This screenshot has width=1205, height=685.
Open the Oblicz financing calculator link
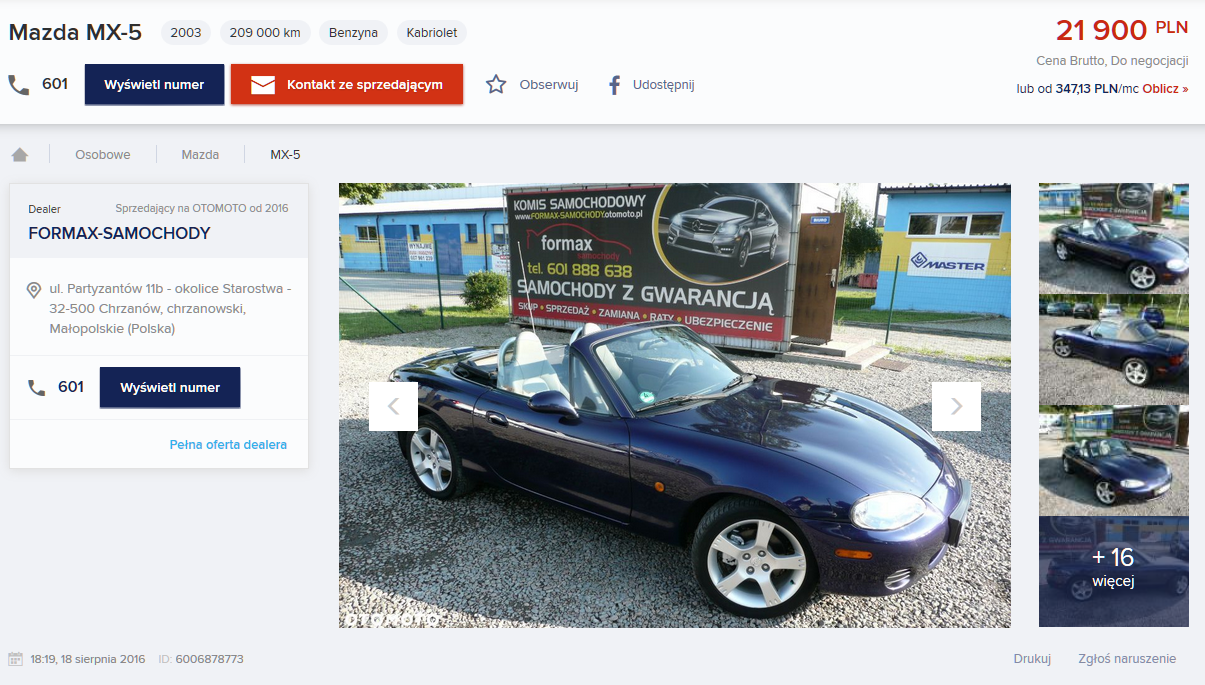(x=1165, y=89)
